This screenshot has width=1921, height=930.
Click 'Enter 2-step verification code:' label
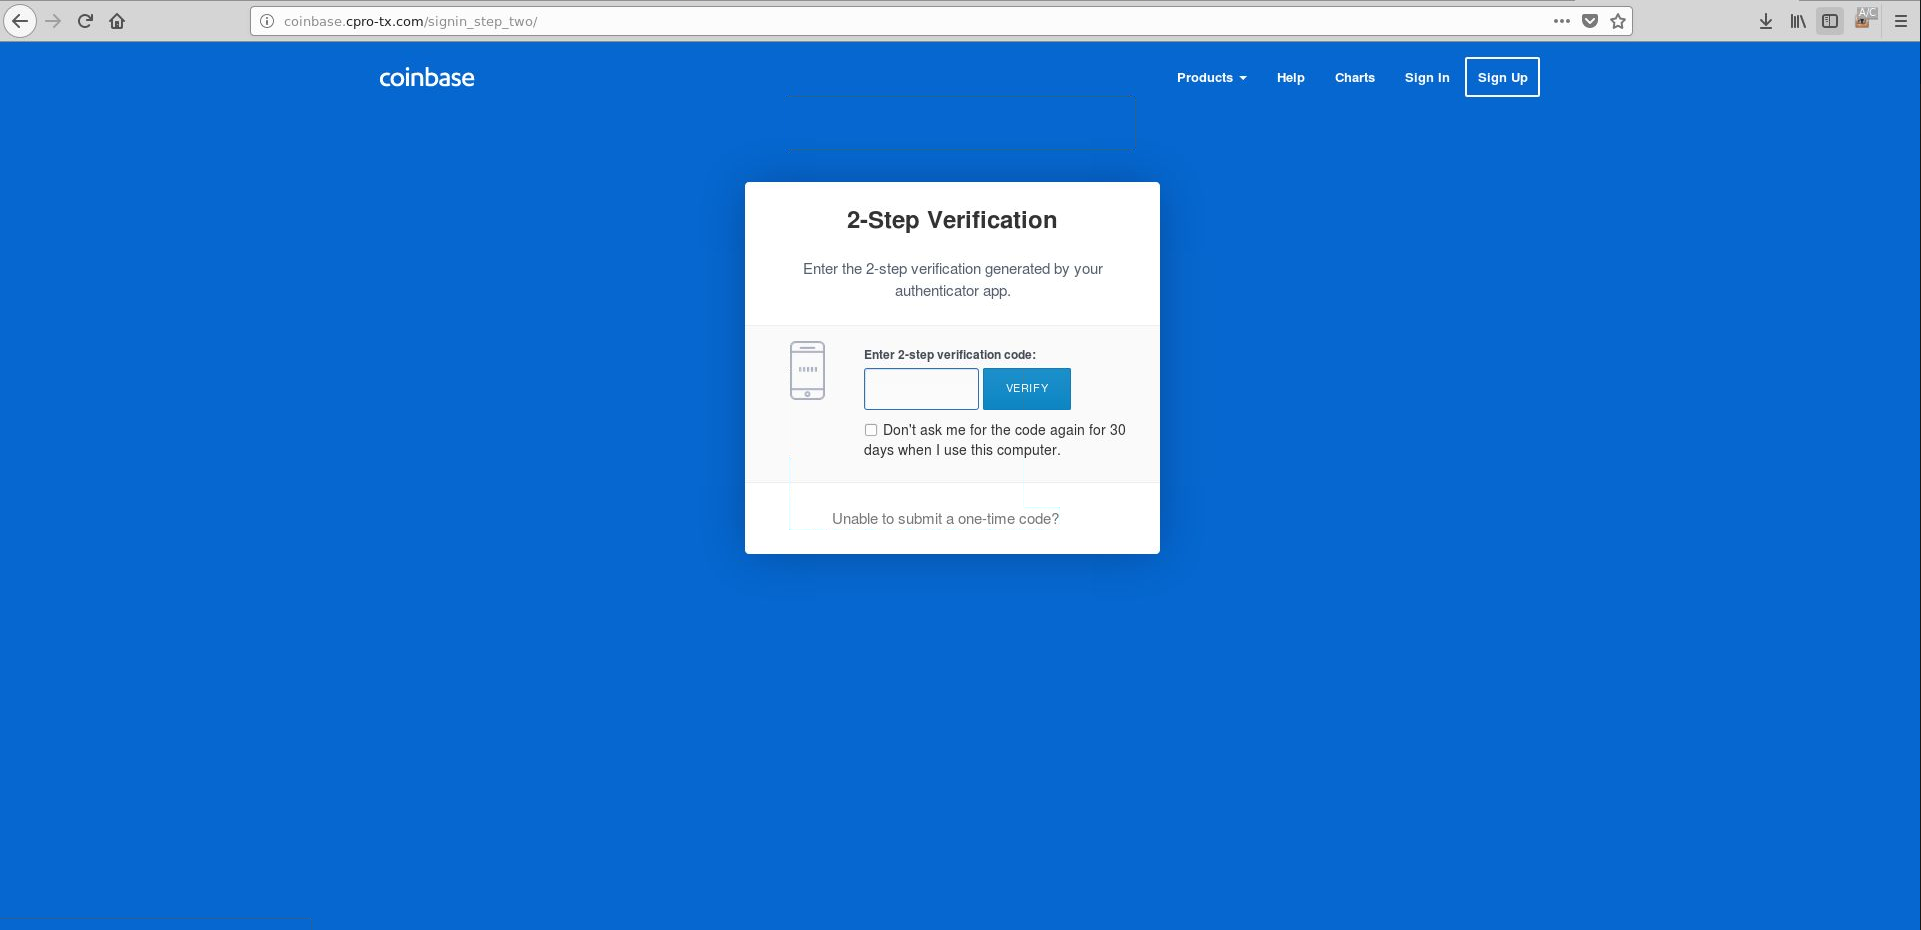coord(950,355)
